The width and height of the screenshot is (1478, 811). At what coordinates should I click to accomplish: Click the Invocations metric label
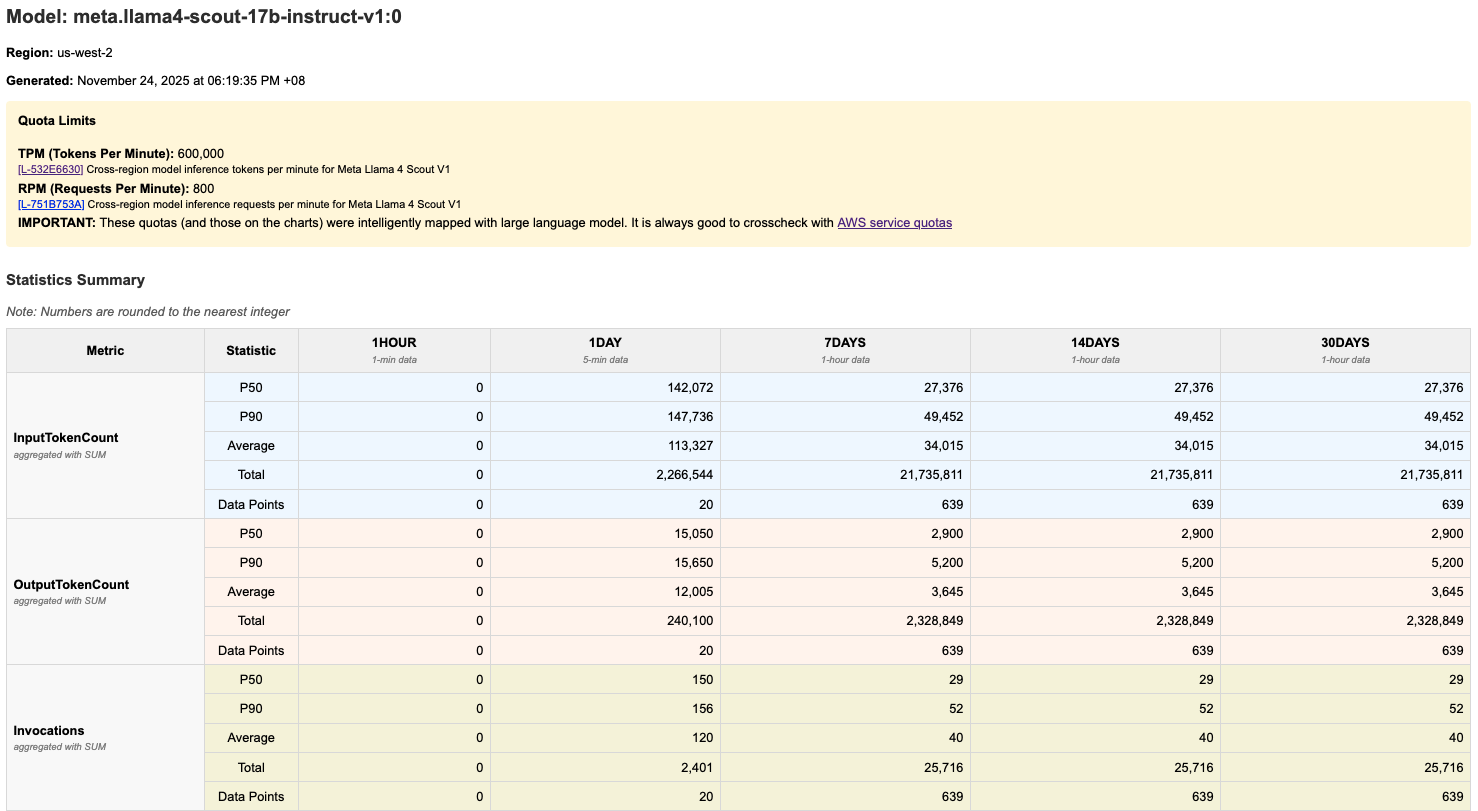49,731
